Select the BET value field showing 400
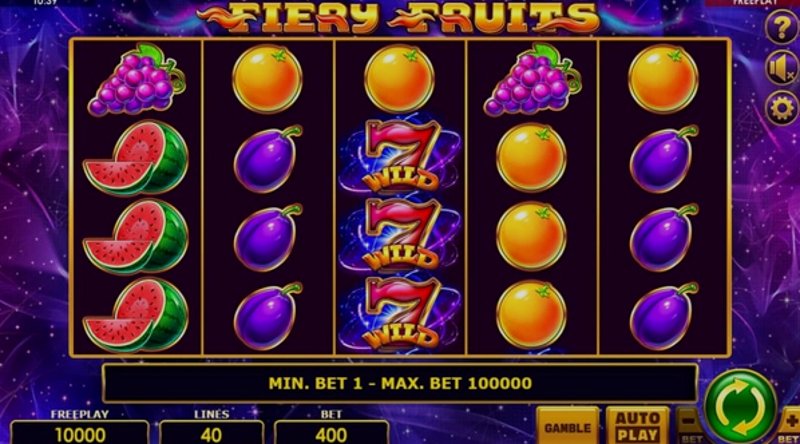The height and width of the screenshot is (444, 800). pos(331,433)
